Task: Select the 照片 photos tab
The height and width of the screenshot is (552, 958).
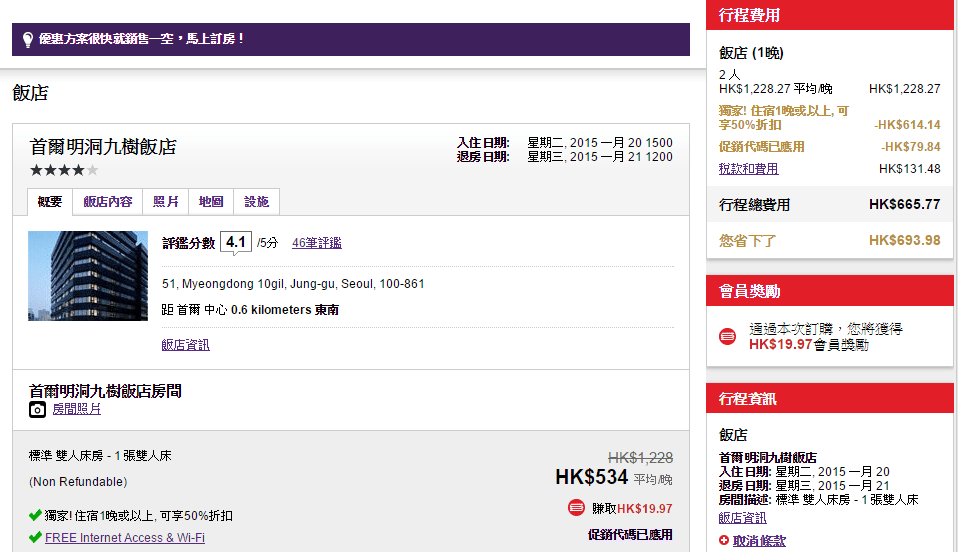Action: pyautogui.click(x=166, y=202)
